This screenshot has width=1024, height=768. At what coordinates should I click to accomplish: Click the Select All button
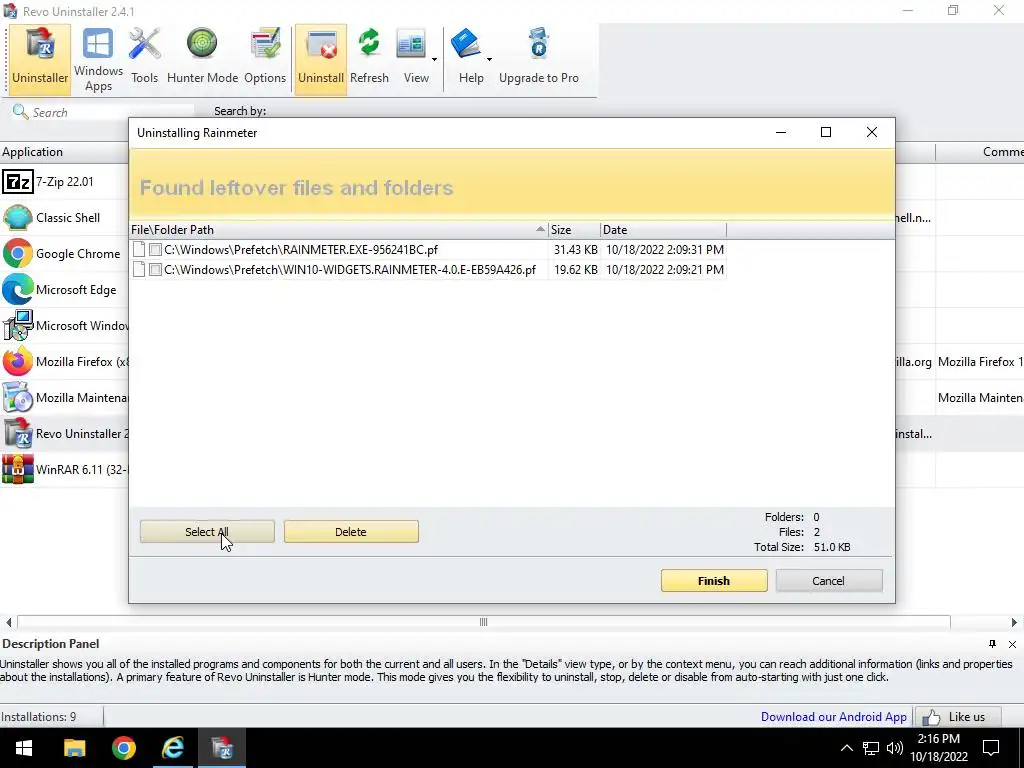point(207,532)
